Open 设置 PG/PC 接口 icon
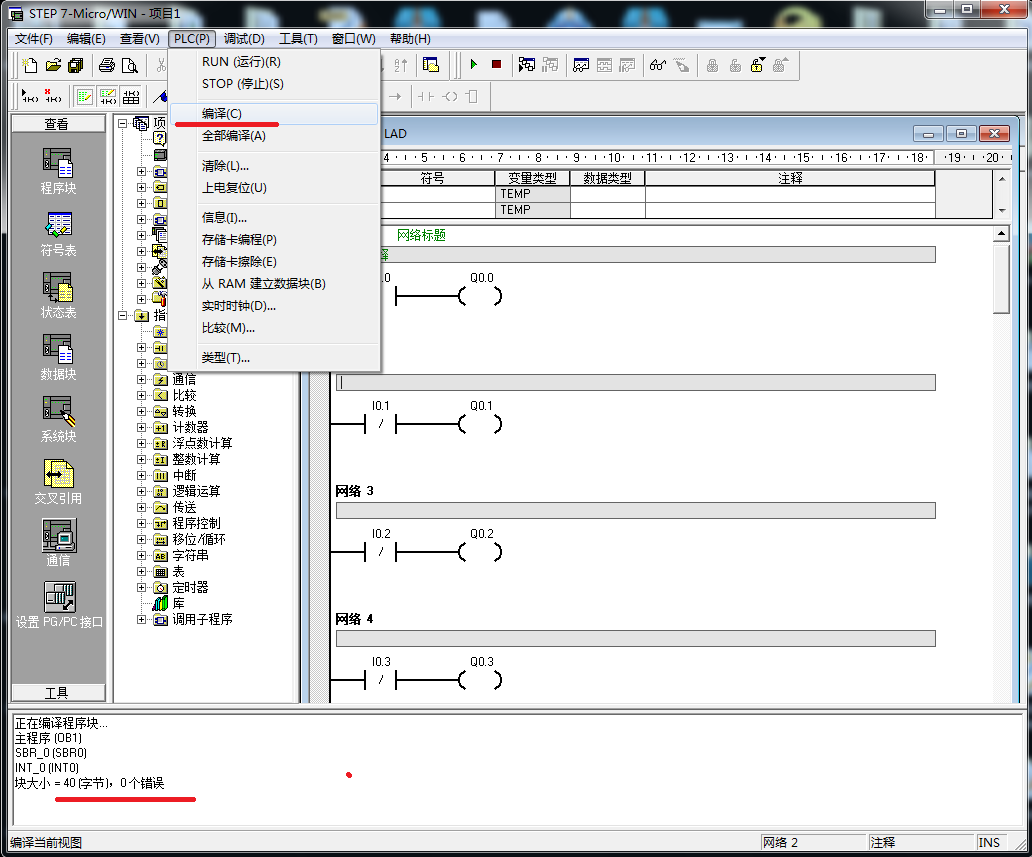Viewport: 1032px width, 857px height. point(59,604)
